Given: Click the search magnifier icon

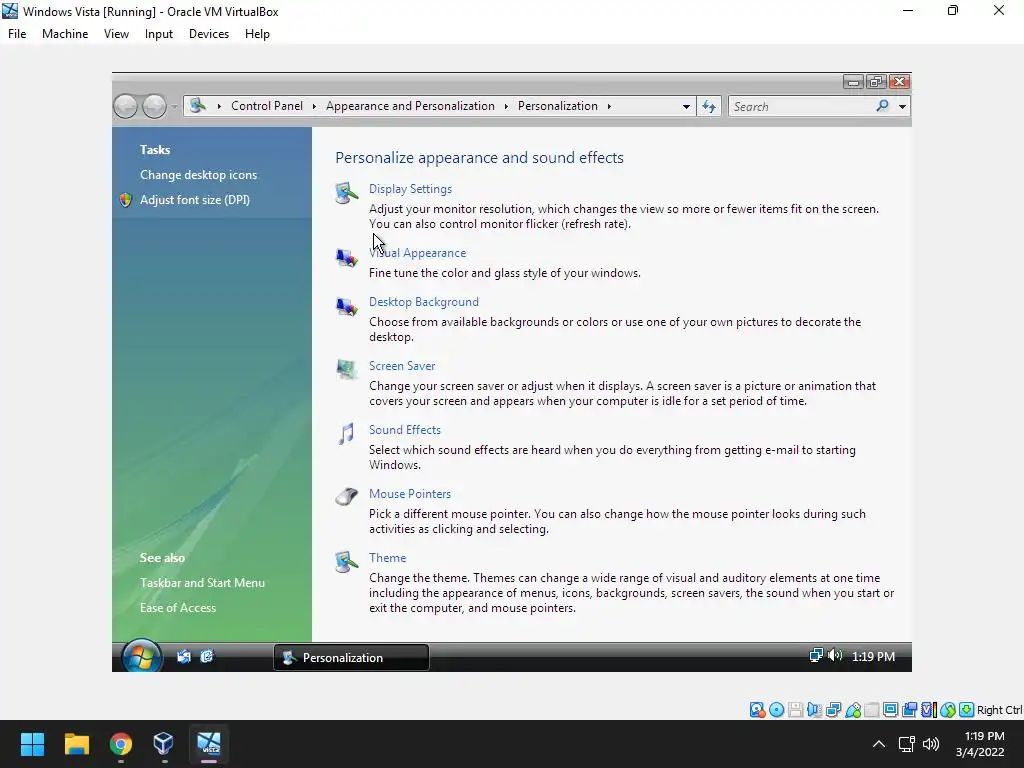Looking at the screenshot, I should click(x=882, y=106).
